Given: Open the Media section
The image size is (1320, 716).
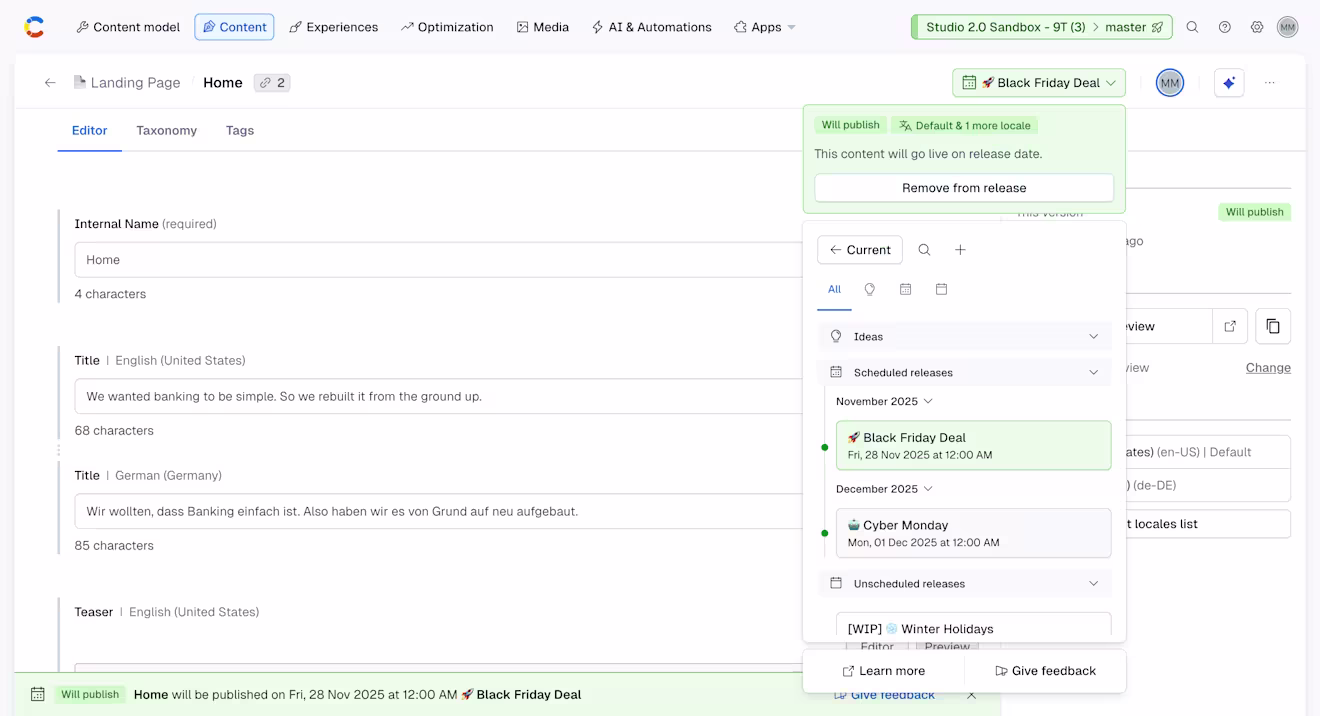Looking at the screenshot, I should click(542, 27).
